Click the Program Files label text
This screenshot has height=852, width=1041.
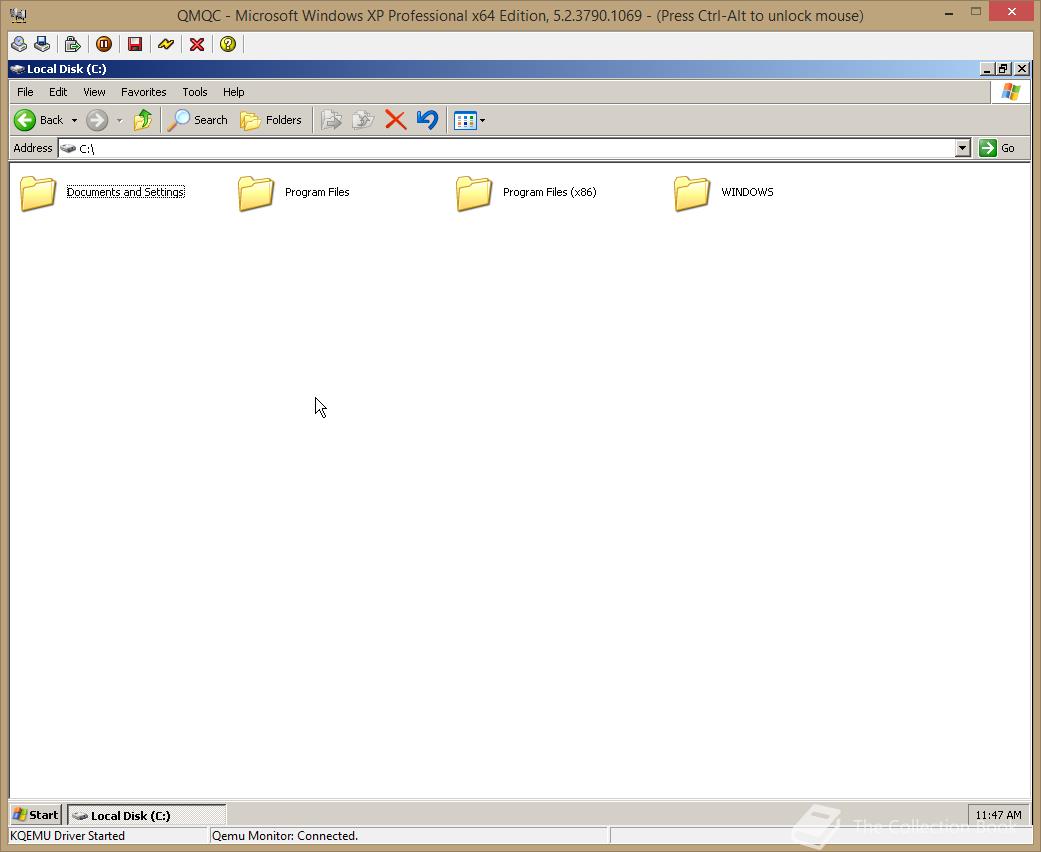[317, 192]
